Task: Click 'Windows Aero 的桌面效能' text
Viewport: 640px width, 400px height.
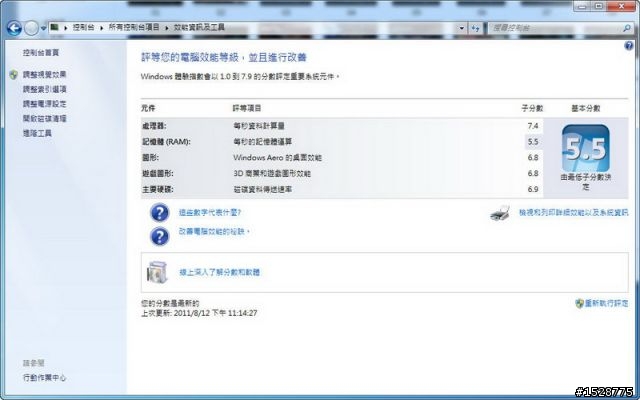Action: pos(278,158)
